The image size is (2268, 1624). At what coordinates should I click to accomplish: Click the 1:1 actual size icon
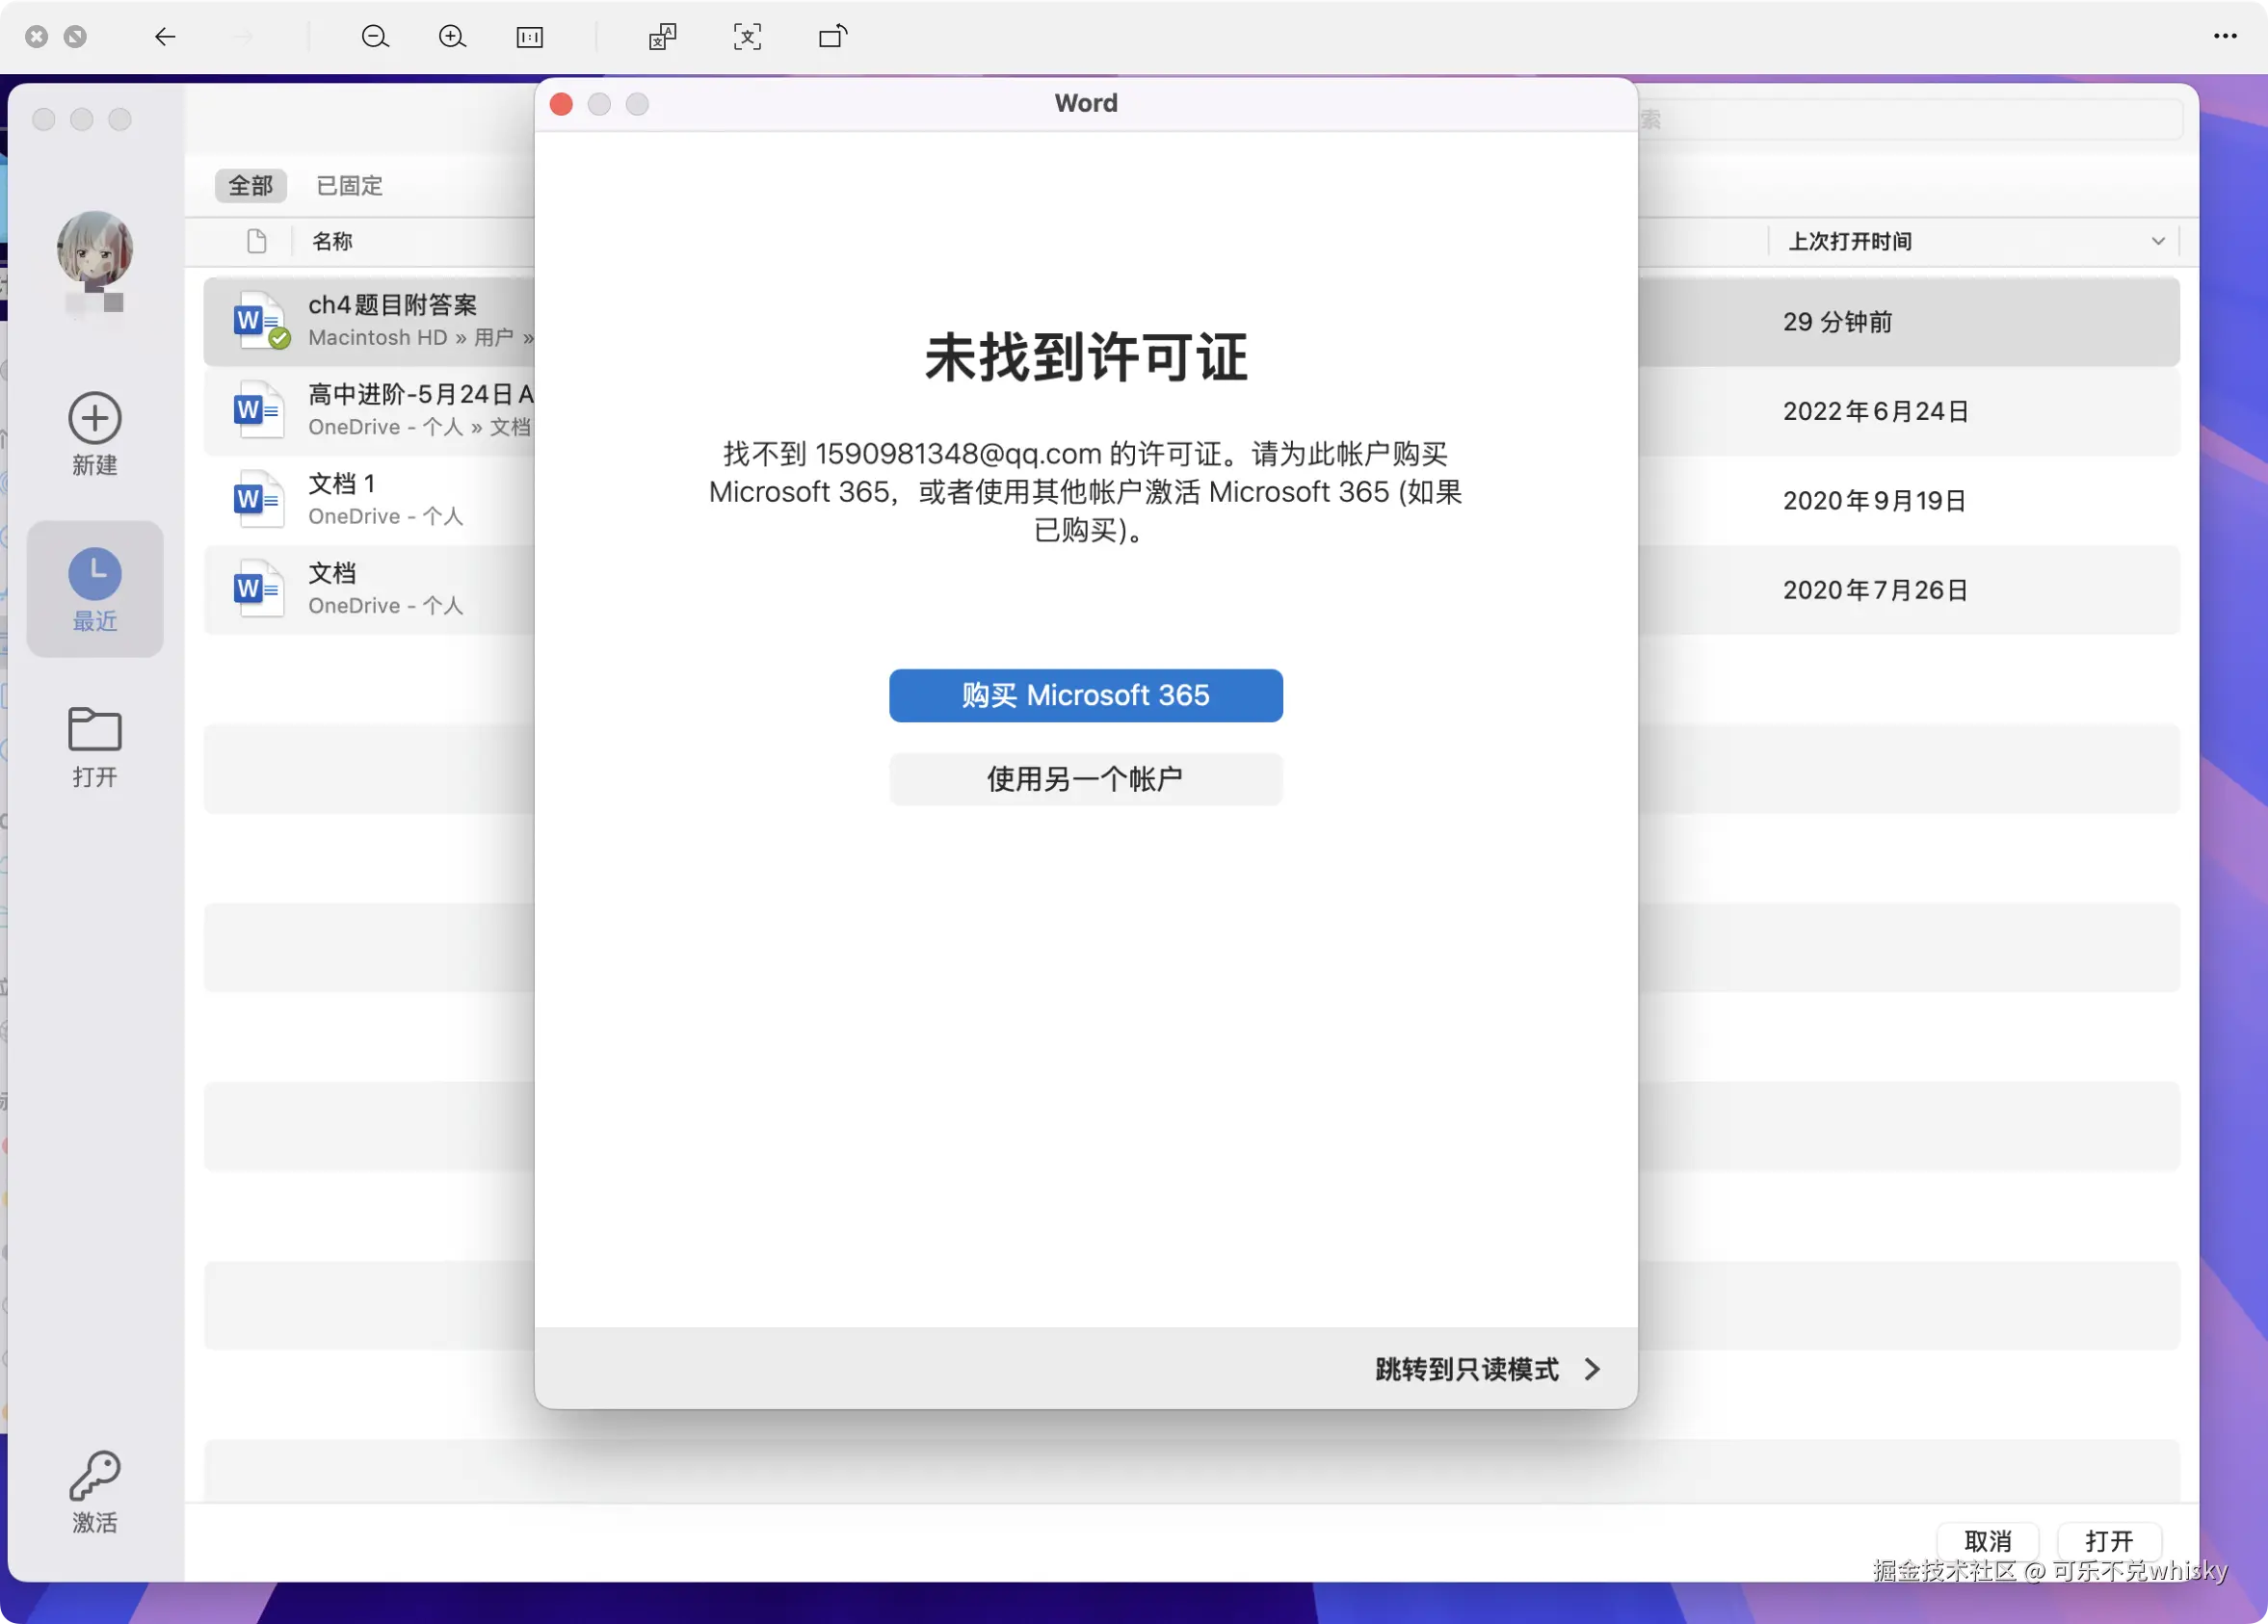coord(530,37)
